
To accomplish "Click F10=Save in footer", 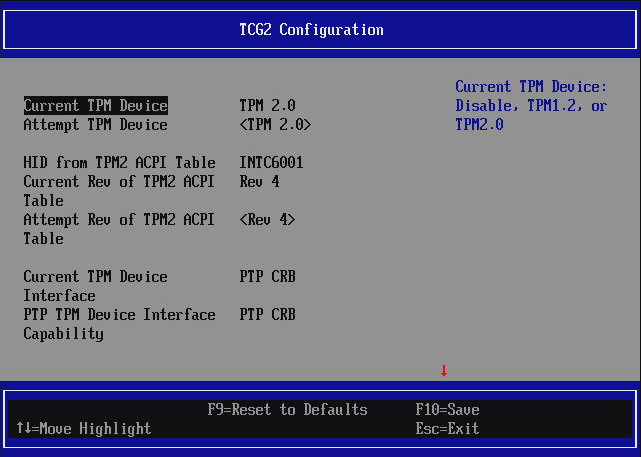I will coord(447,410).
